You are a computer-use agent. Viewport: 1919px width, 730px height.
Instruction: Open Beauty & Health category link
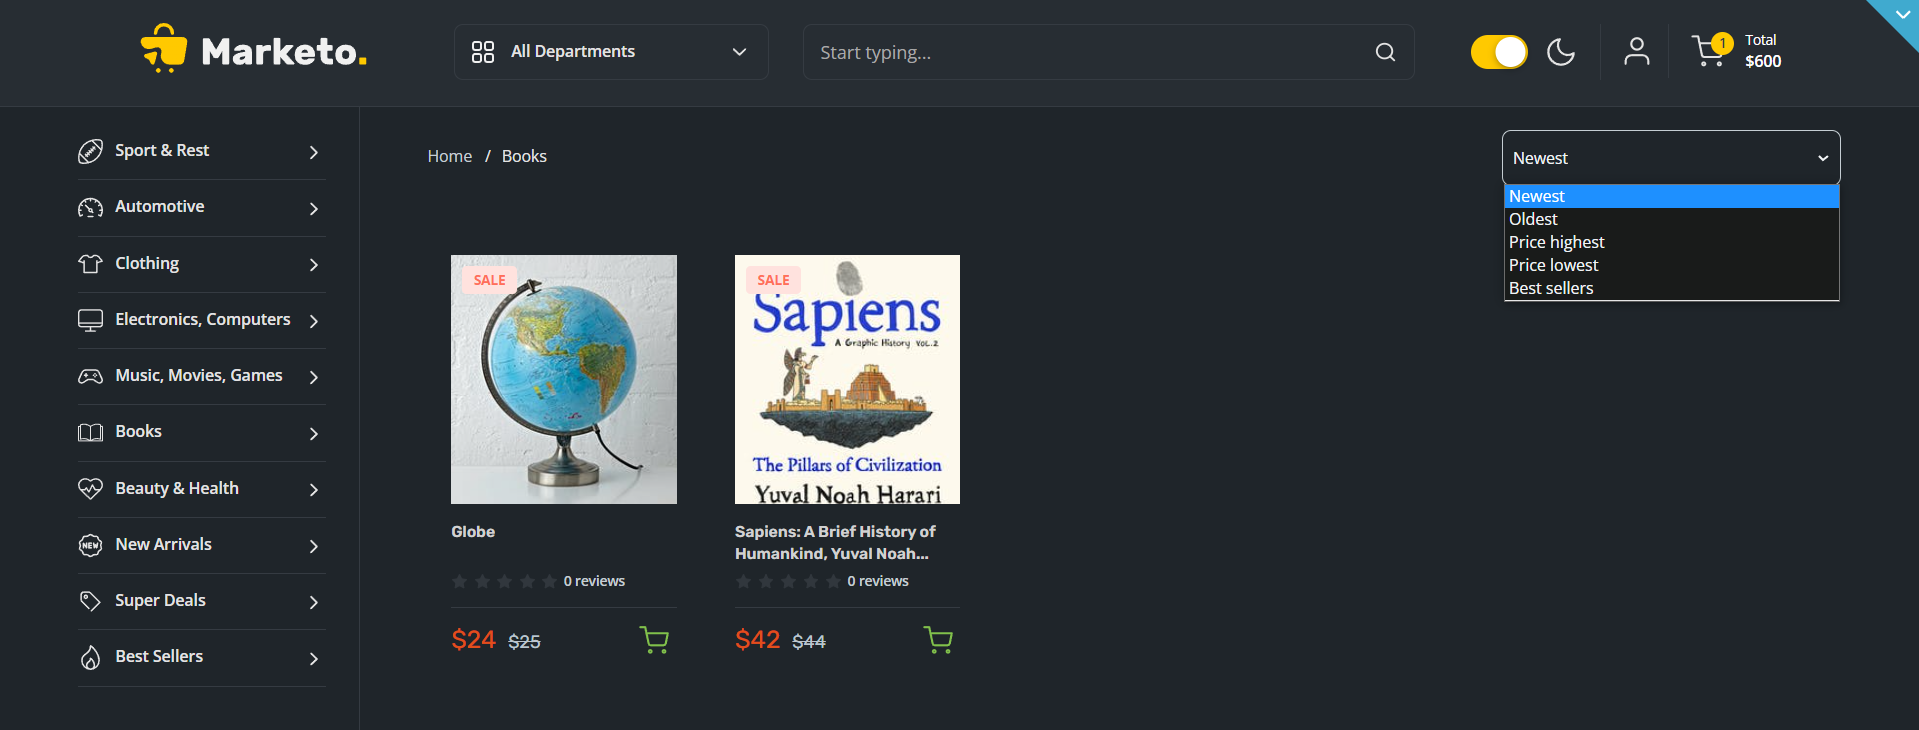click(x=177, y=488)
